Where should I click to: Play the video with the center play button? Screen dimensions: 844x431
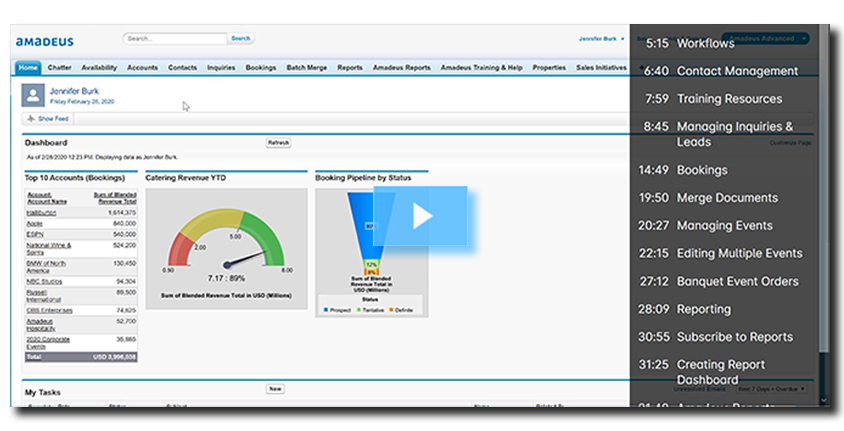click(x=420, y=216)
